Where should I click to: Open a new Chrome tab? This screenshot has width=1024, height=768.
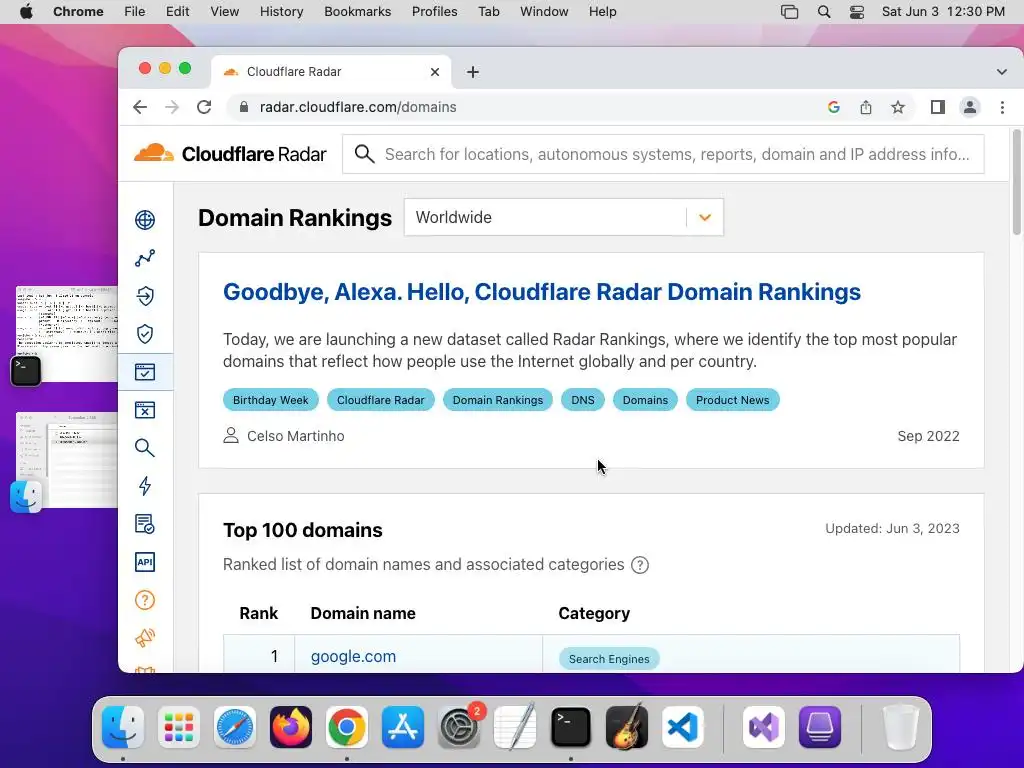pos(473,72)
